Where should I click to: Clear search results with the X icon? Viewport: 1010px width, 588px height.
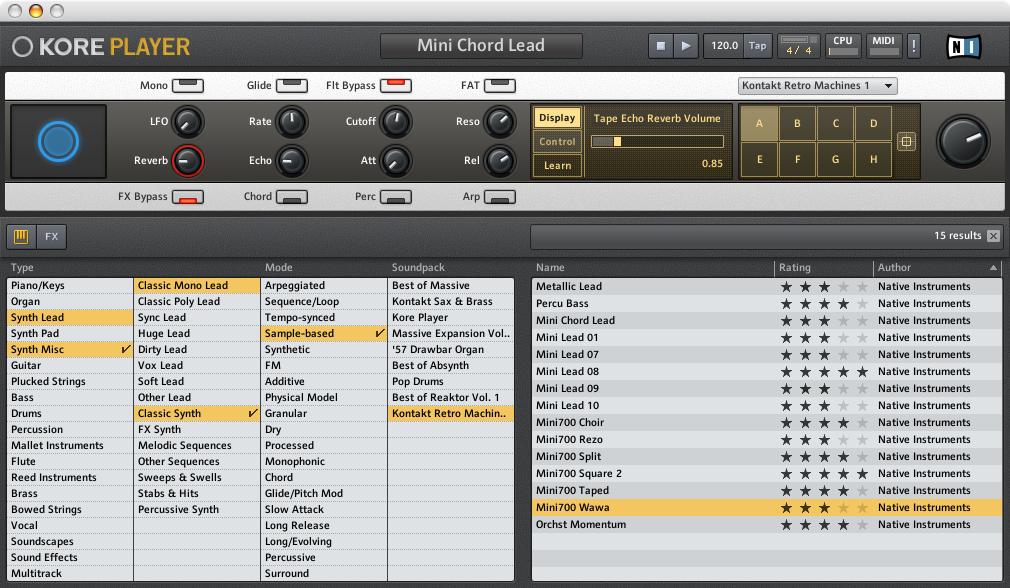pos(992,236)
